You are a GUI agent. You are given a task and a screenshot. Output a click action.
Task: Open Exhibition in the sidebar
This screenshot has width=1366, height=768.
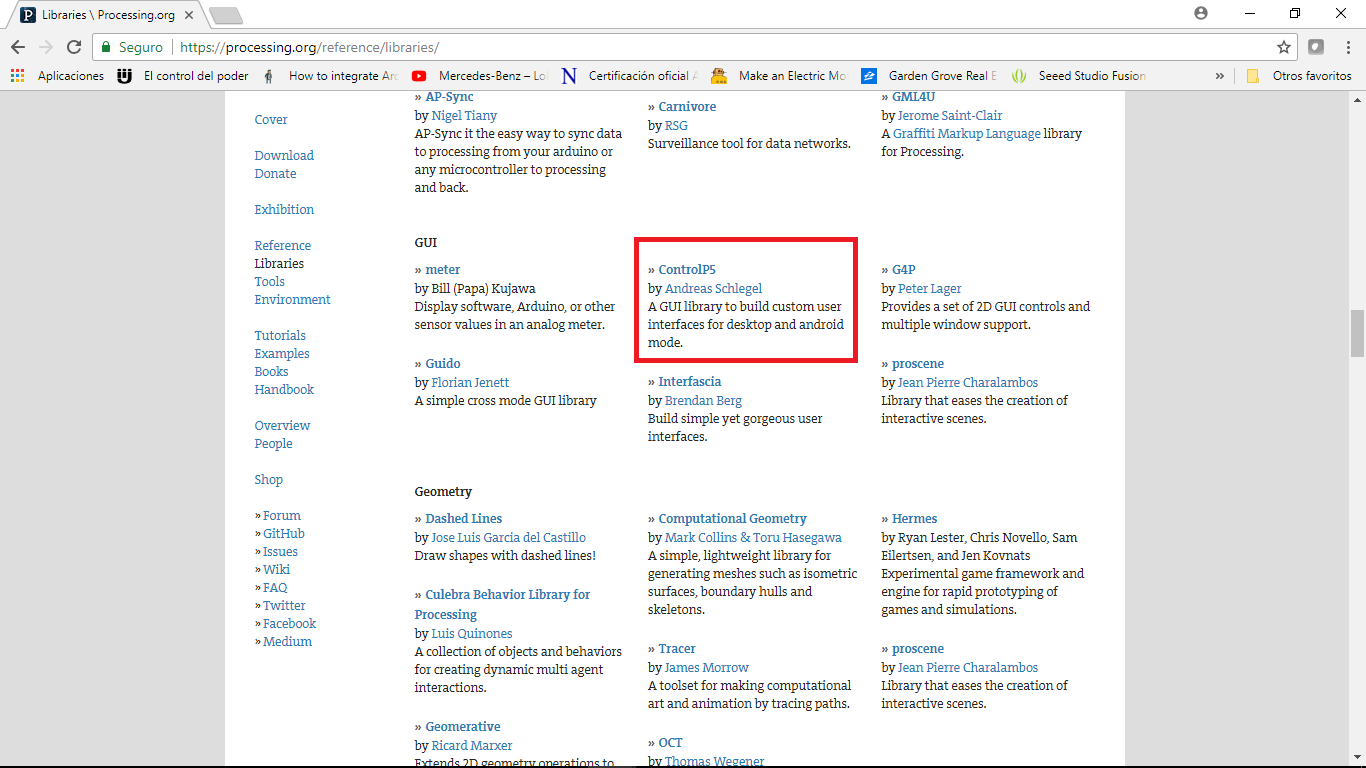pos(284,210)
